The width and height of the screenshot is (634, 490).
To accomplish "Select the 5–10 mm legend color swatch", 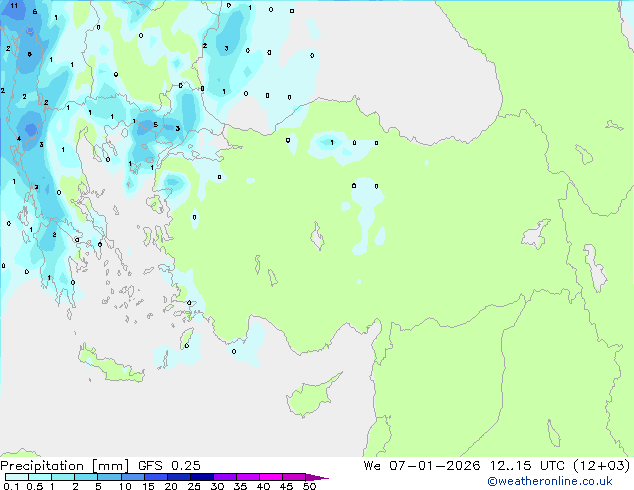I will tap(109, 477).
